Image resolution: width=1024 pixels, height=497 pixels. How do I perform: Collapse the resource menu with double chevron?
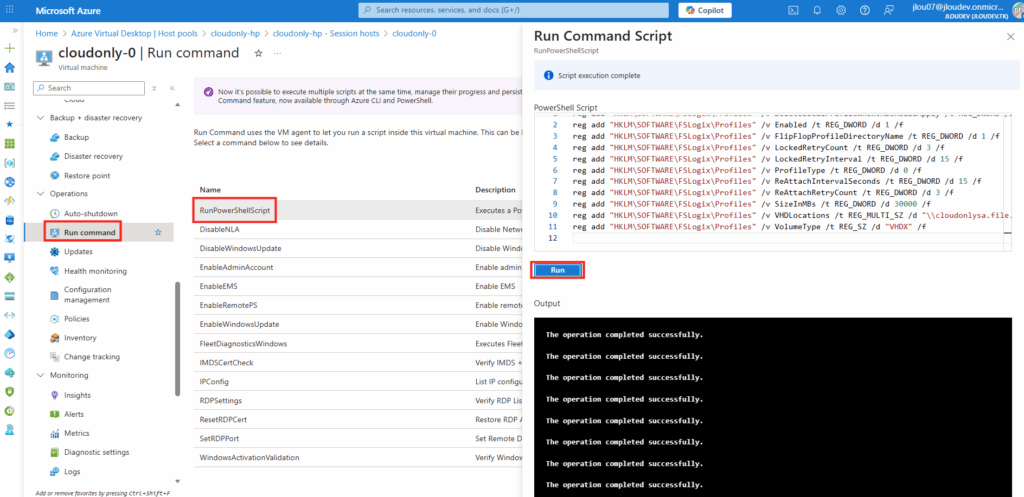172,88
